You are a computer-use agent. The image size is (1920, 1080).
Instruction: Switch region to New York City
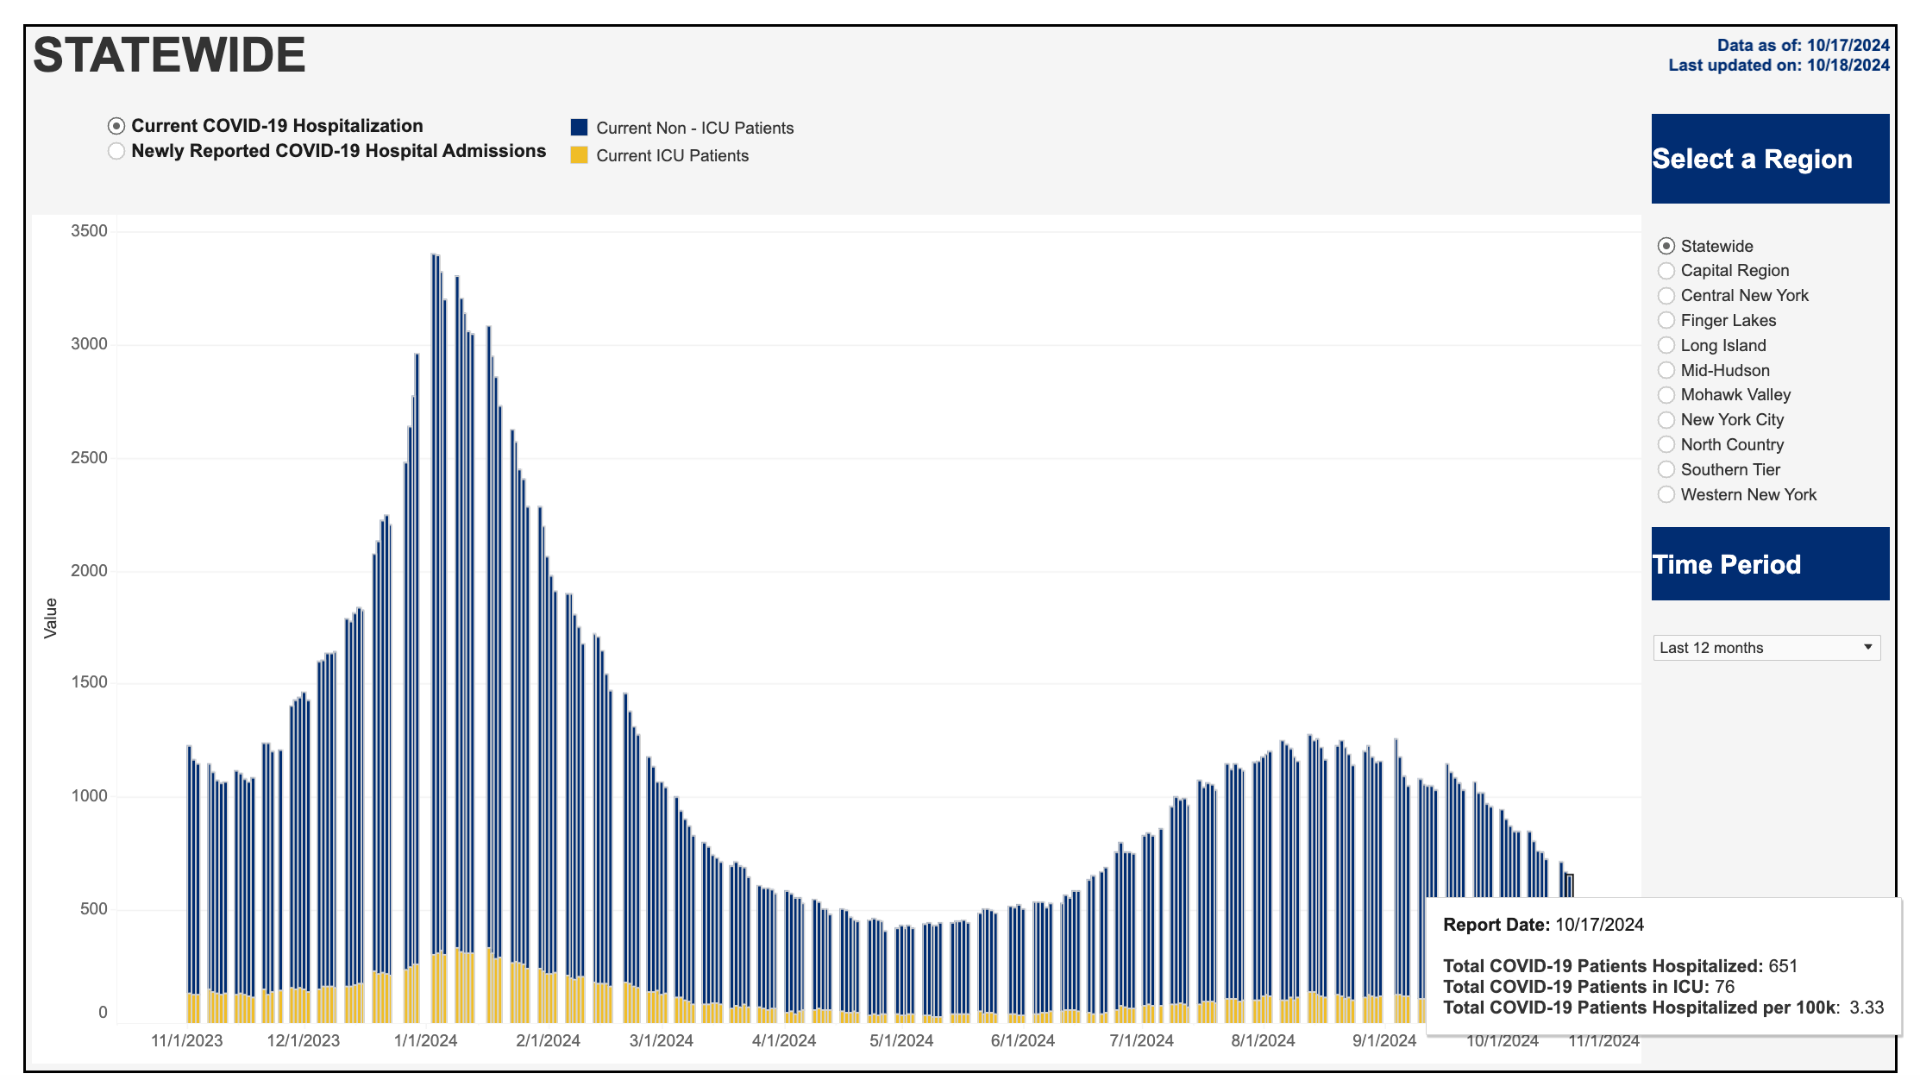tap(1666, 420)
